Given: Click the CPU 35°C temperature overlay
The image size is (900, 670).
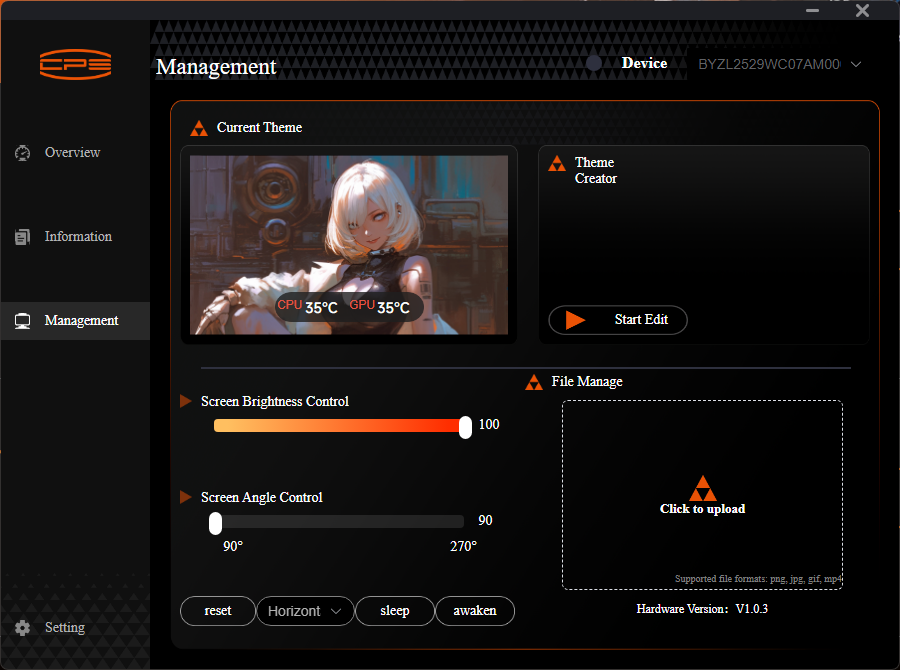Looking at the screenshot, I should coord(308,307).
